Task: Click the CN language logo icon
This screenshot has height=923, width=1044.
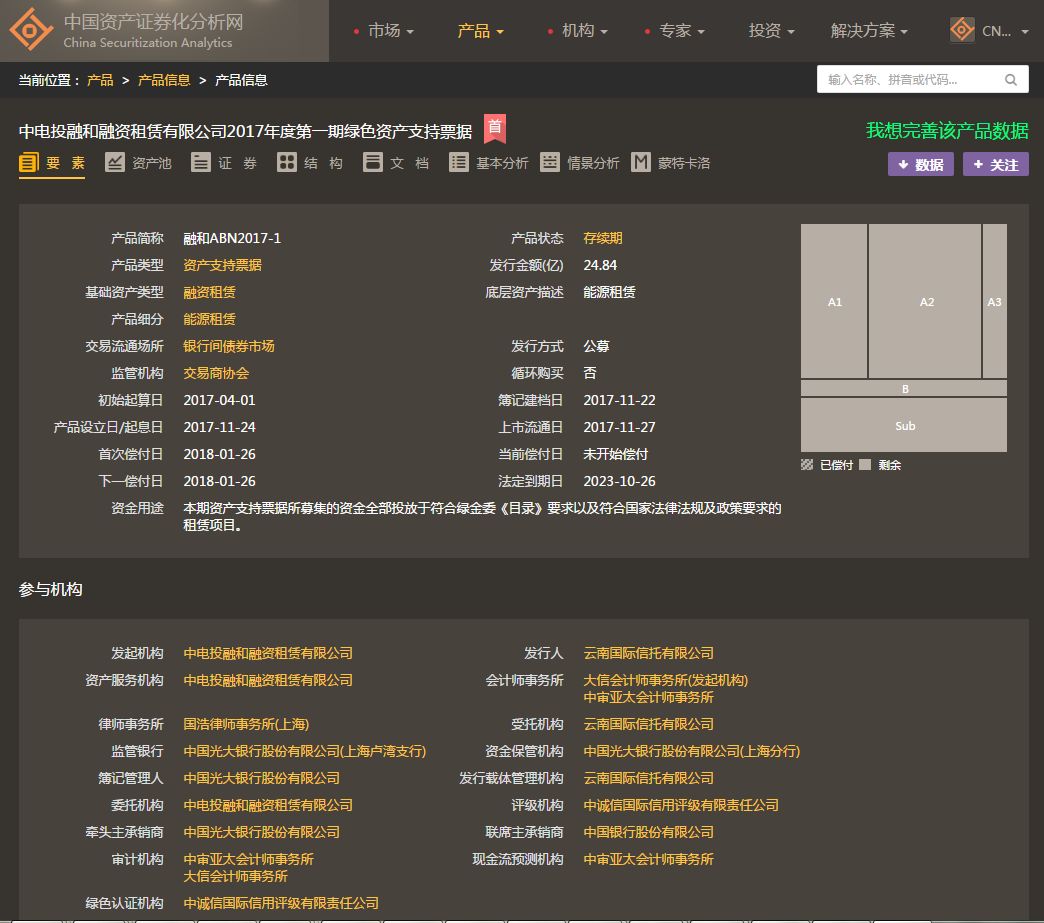Action: pyautogui.click(x=962, y=30)
